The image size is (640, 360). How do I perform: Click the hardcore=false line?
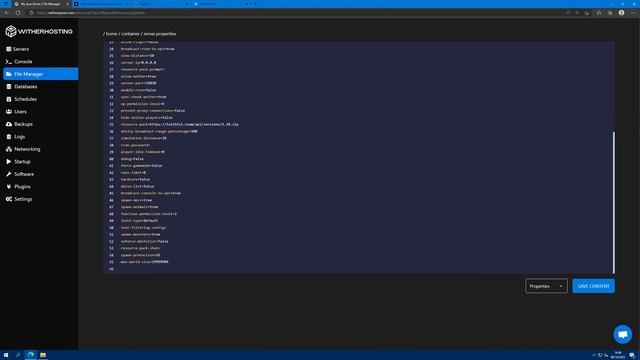pyautogui.click(x=135, y=179)
